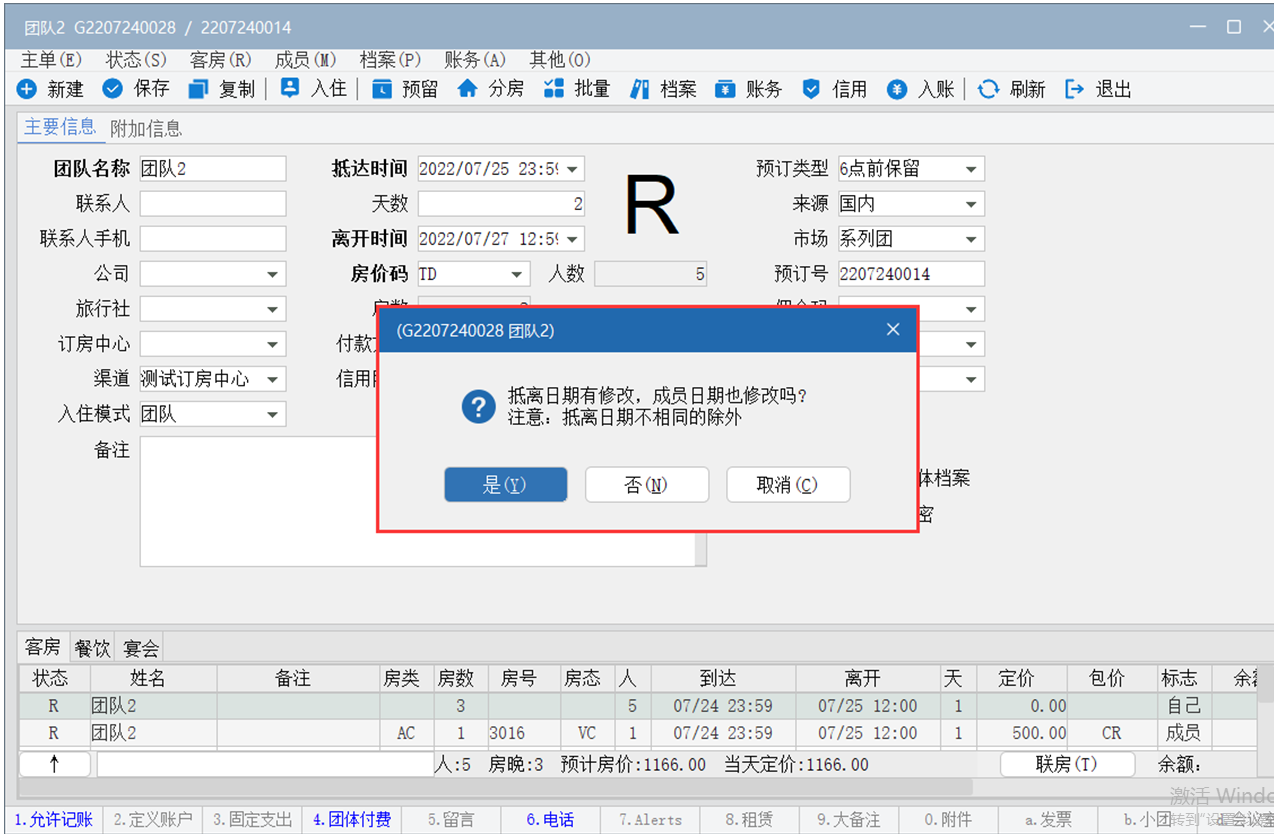Click the 联系人 input field
The image size is (1274, 834).
tap(213, 204)
